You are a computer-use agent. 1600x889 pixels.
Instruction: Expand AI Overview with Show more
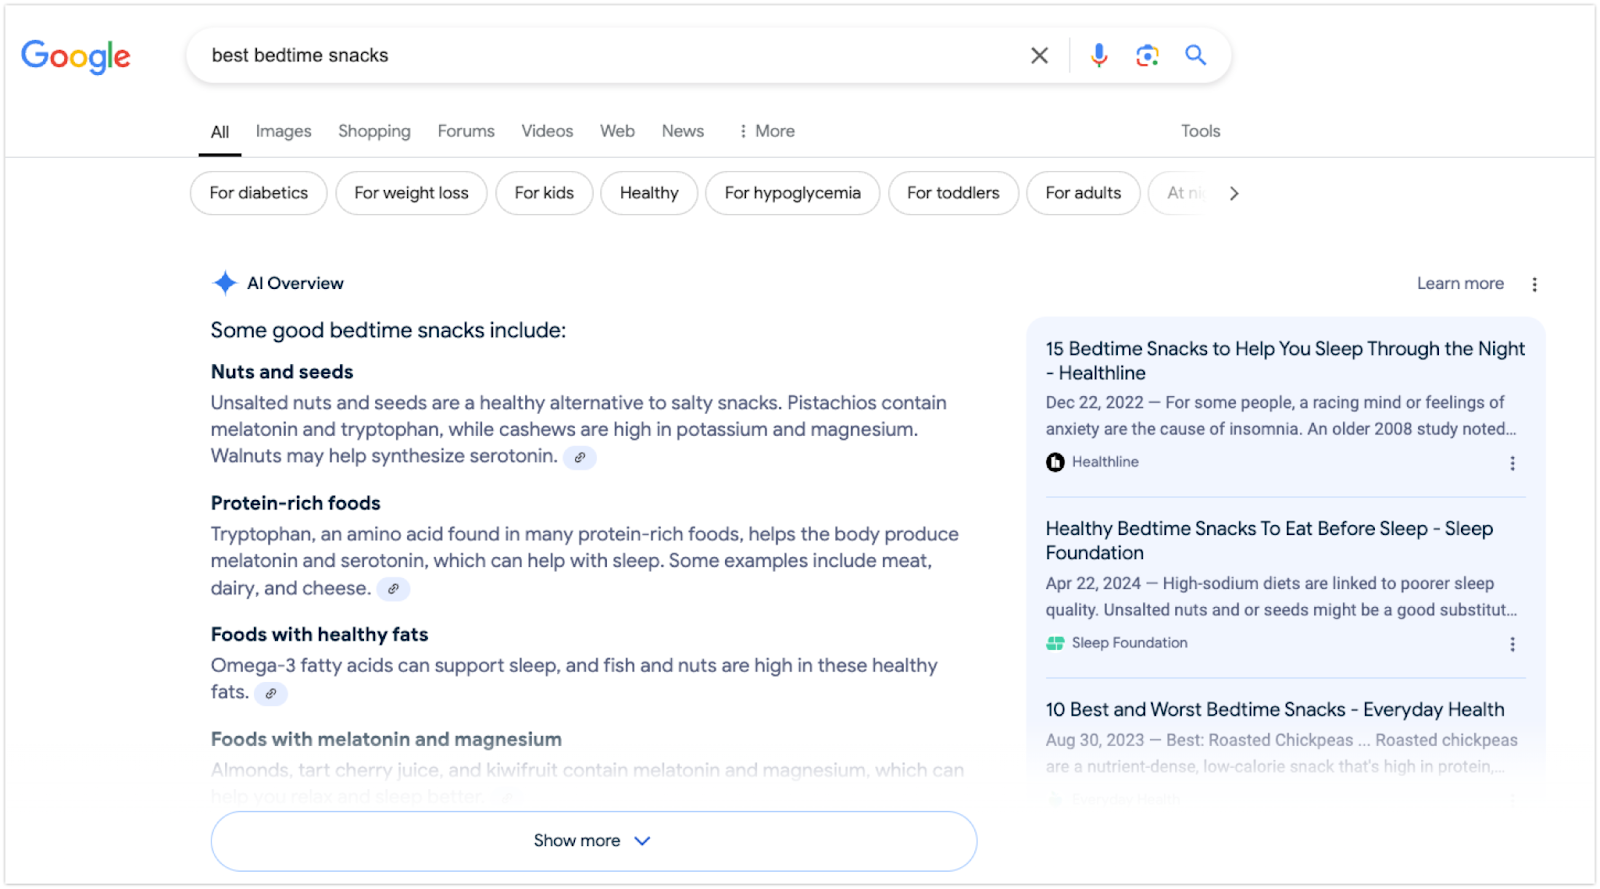593,841
